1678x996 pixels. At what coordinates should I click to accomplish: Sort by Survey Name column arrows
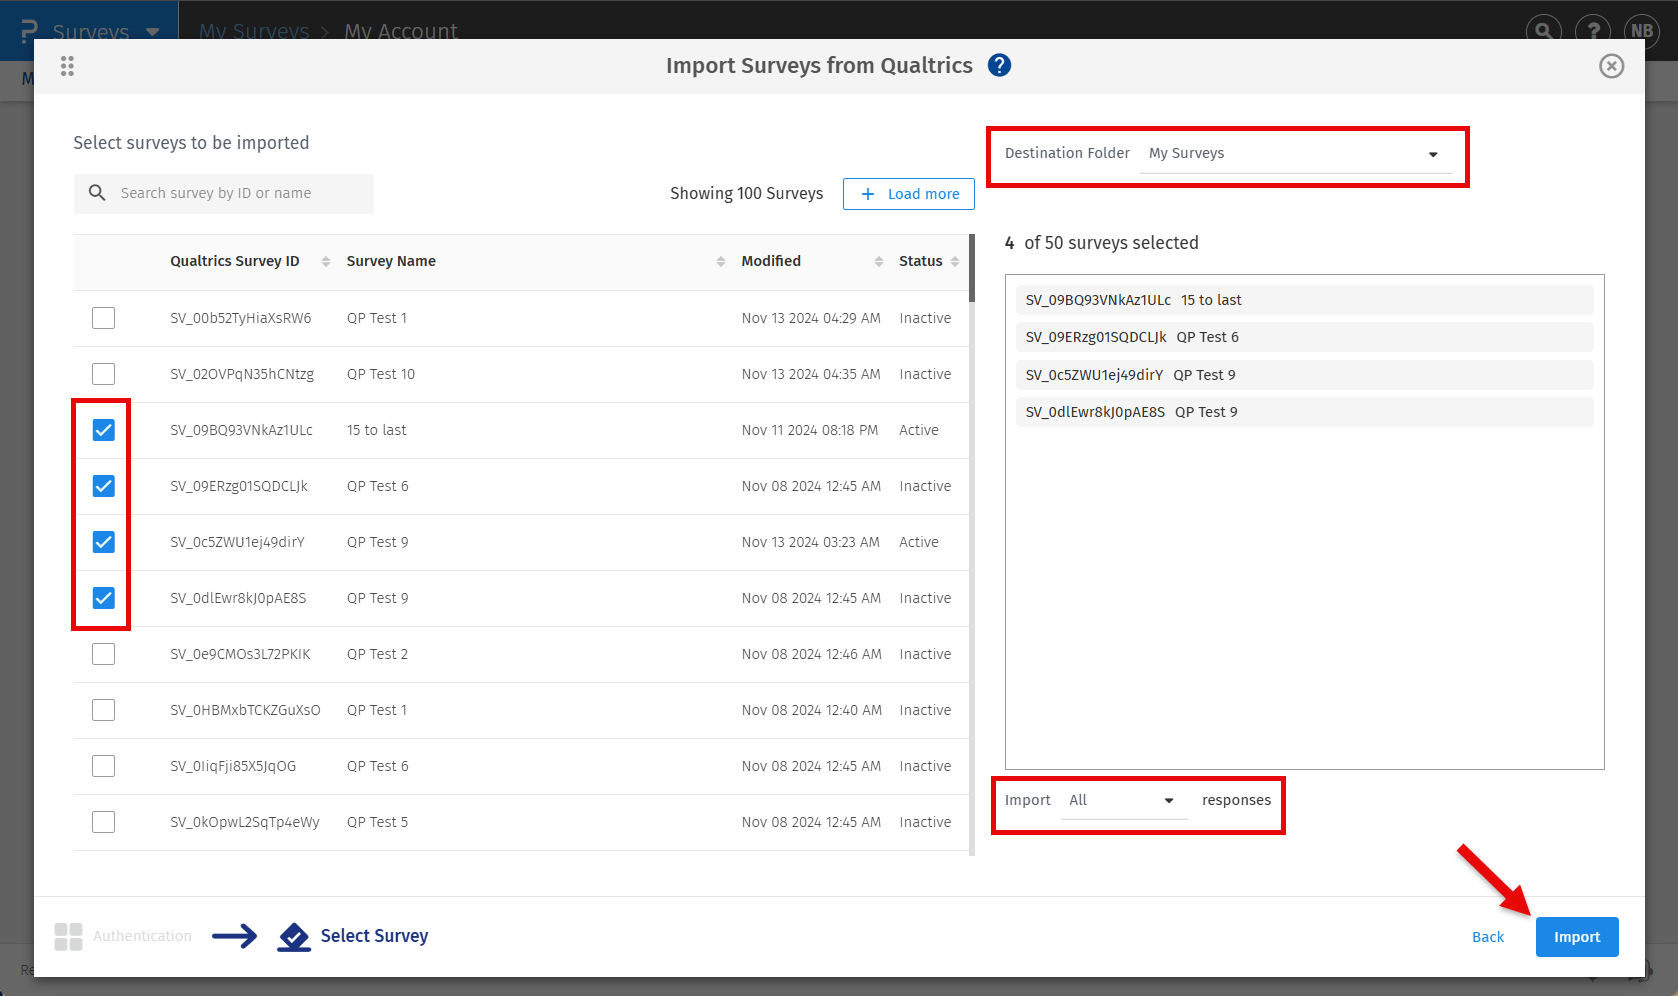coord(720,261)
